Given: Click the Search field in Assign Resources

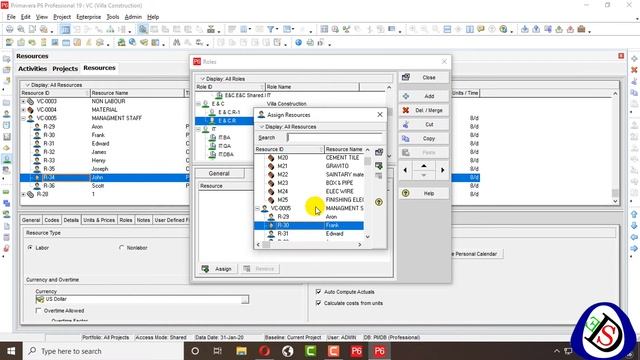Looking at the screenshot, I should pos(334,138).
